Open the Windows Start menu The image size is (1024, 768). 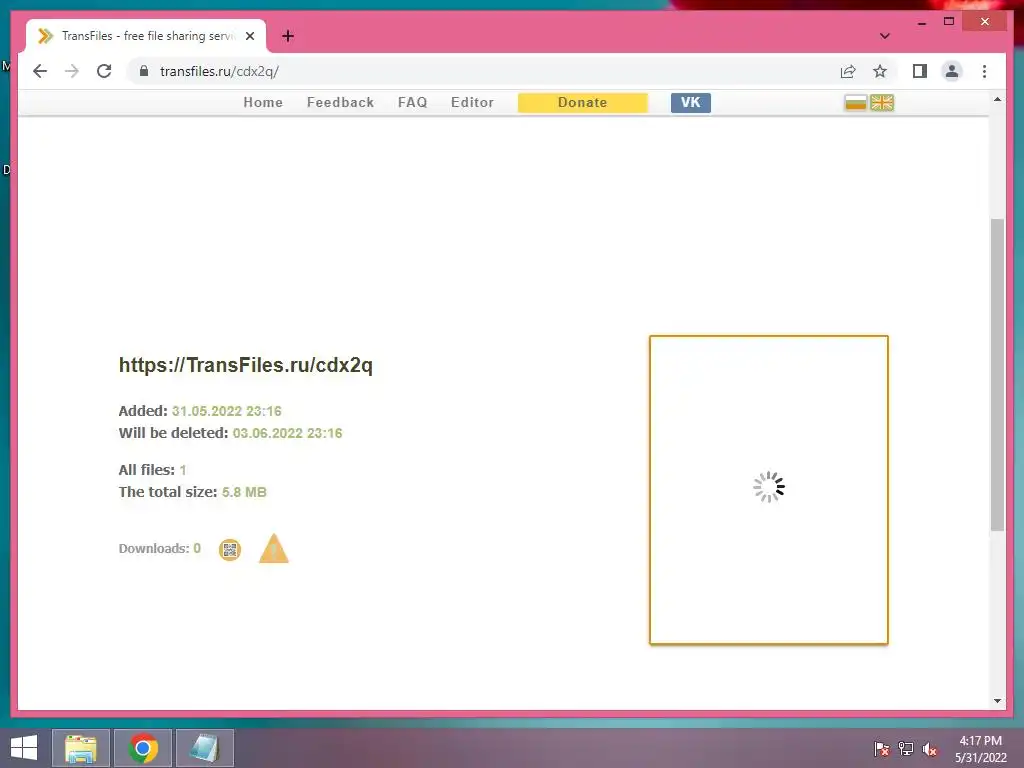pos(24,748)
